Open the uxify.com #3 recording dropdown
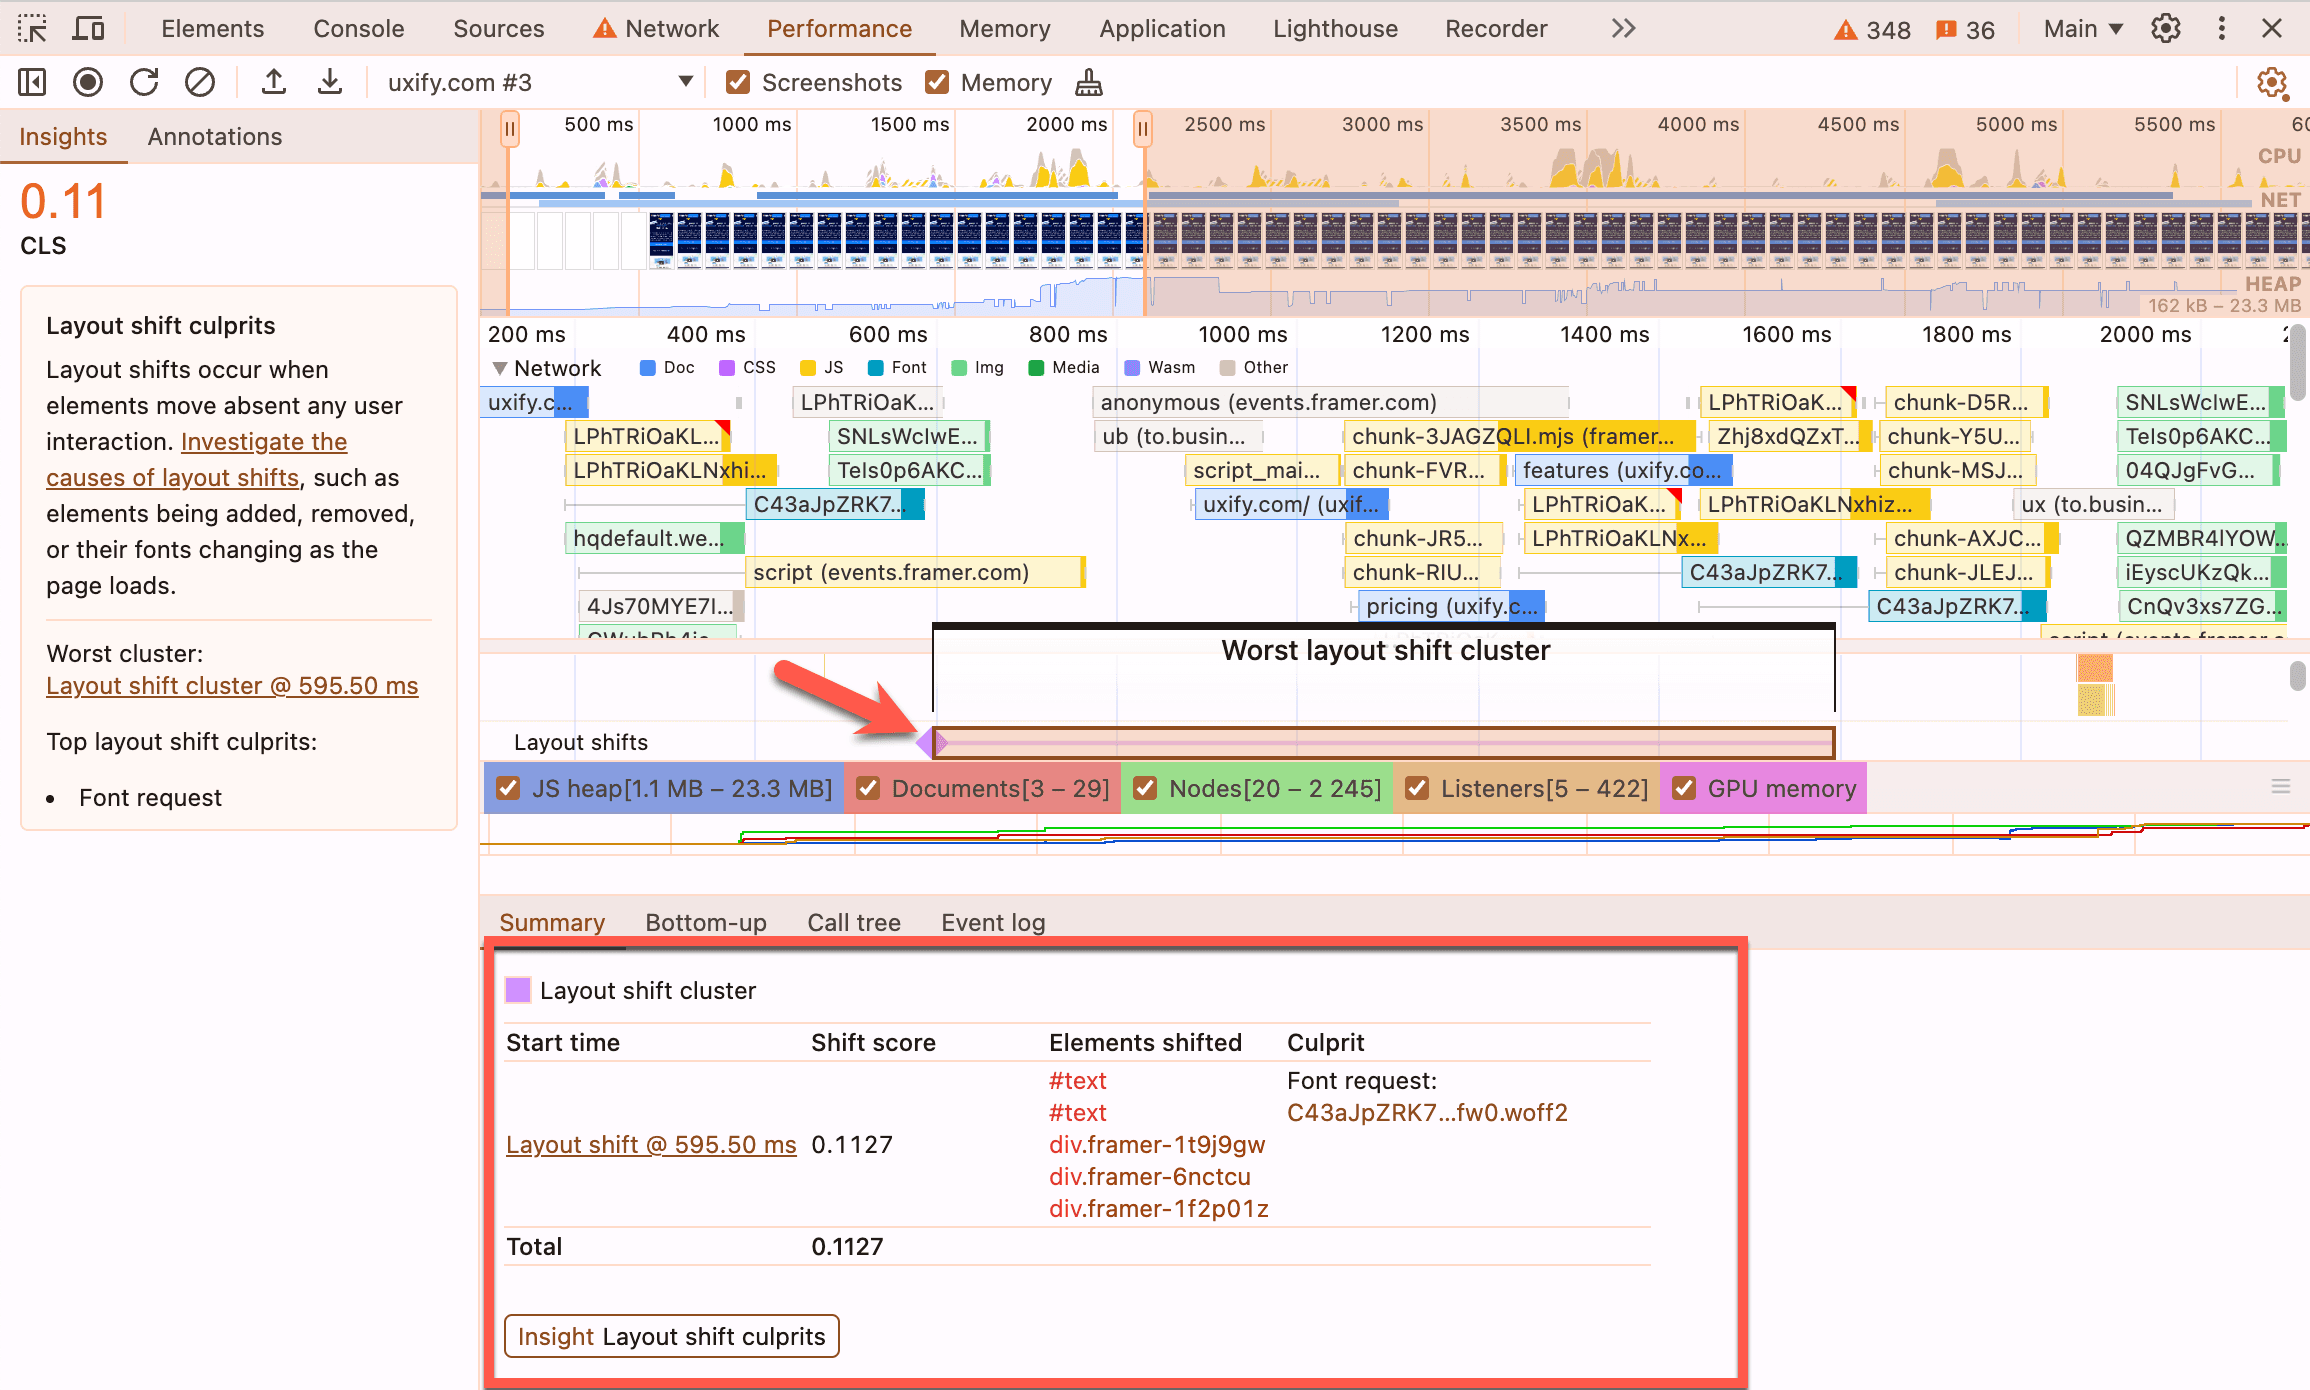Viewport: 2310px width, 1390px height. click(685, 82)
